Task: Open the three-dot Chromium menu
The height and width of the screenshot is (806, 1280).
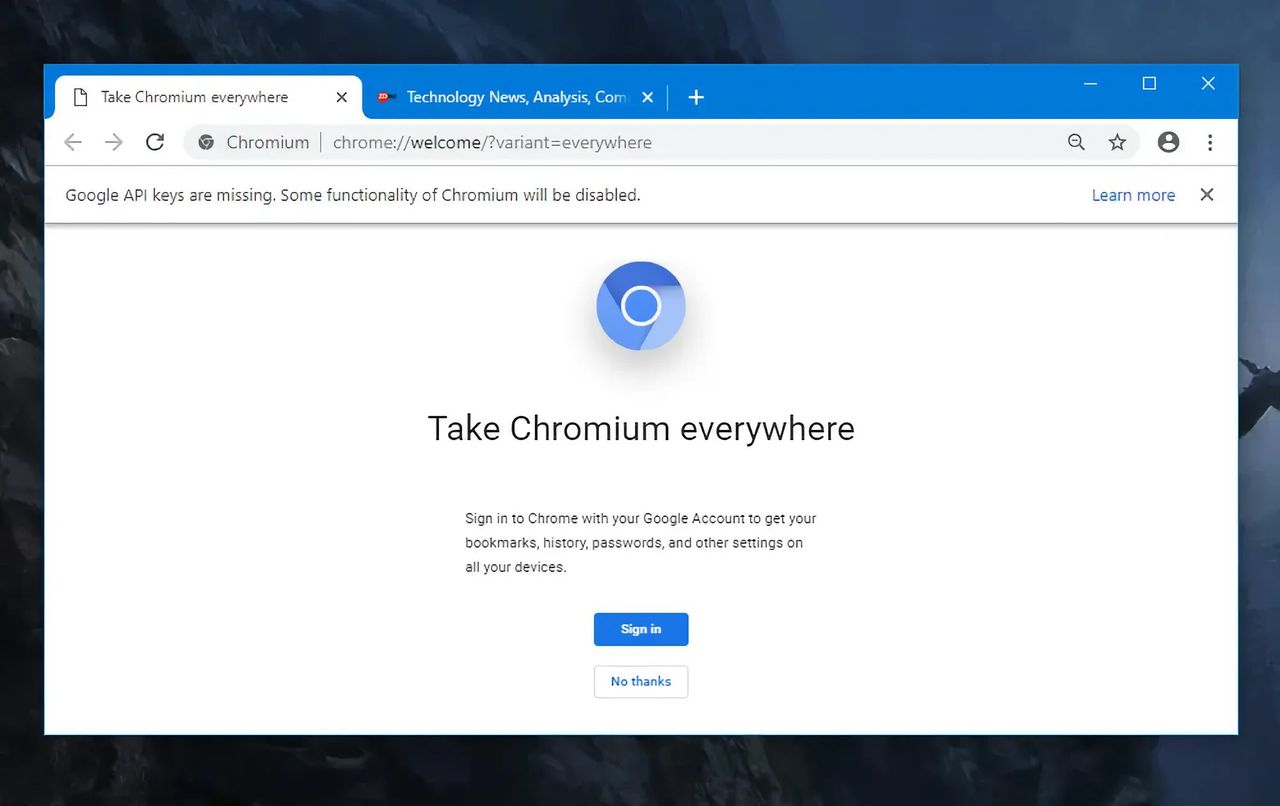Action: click(x=1210, y=142)
